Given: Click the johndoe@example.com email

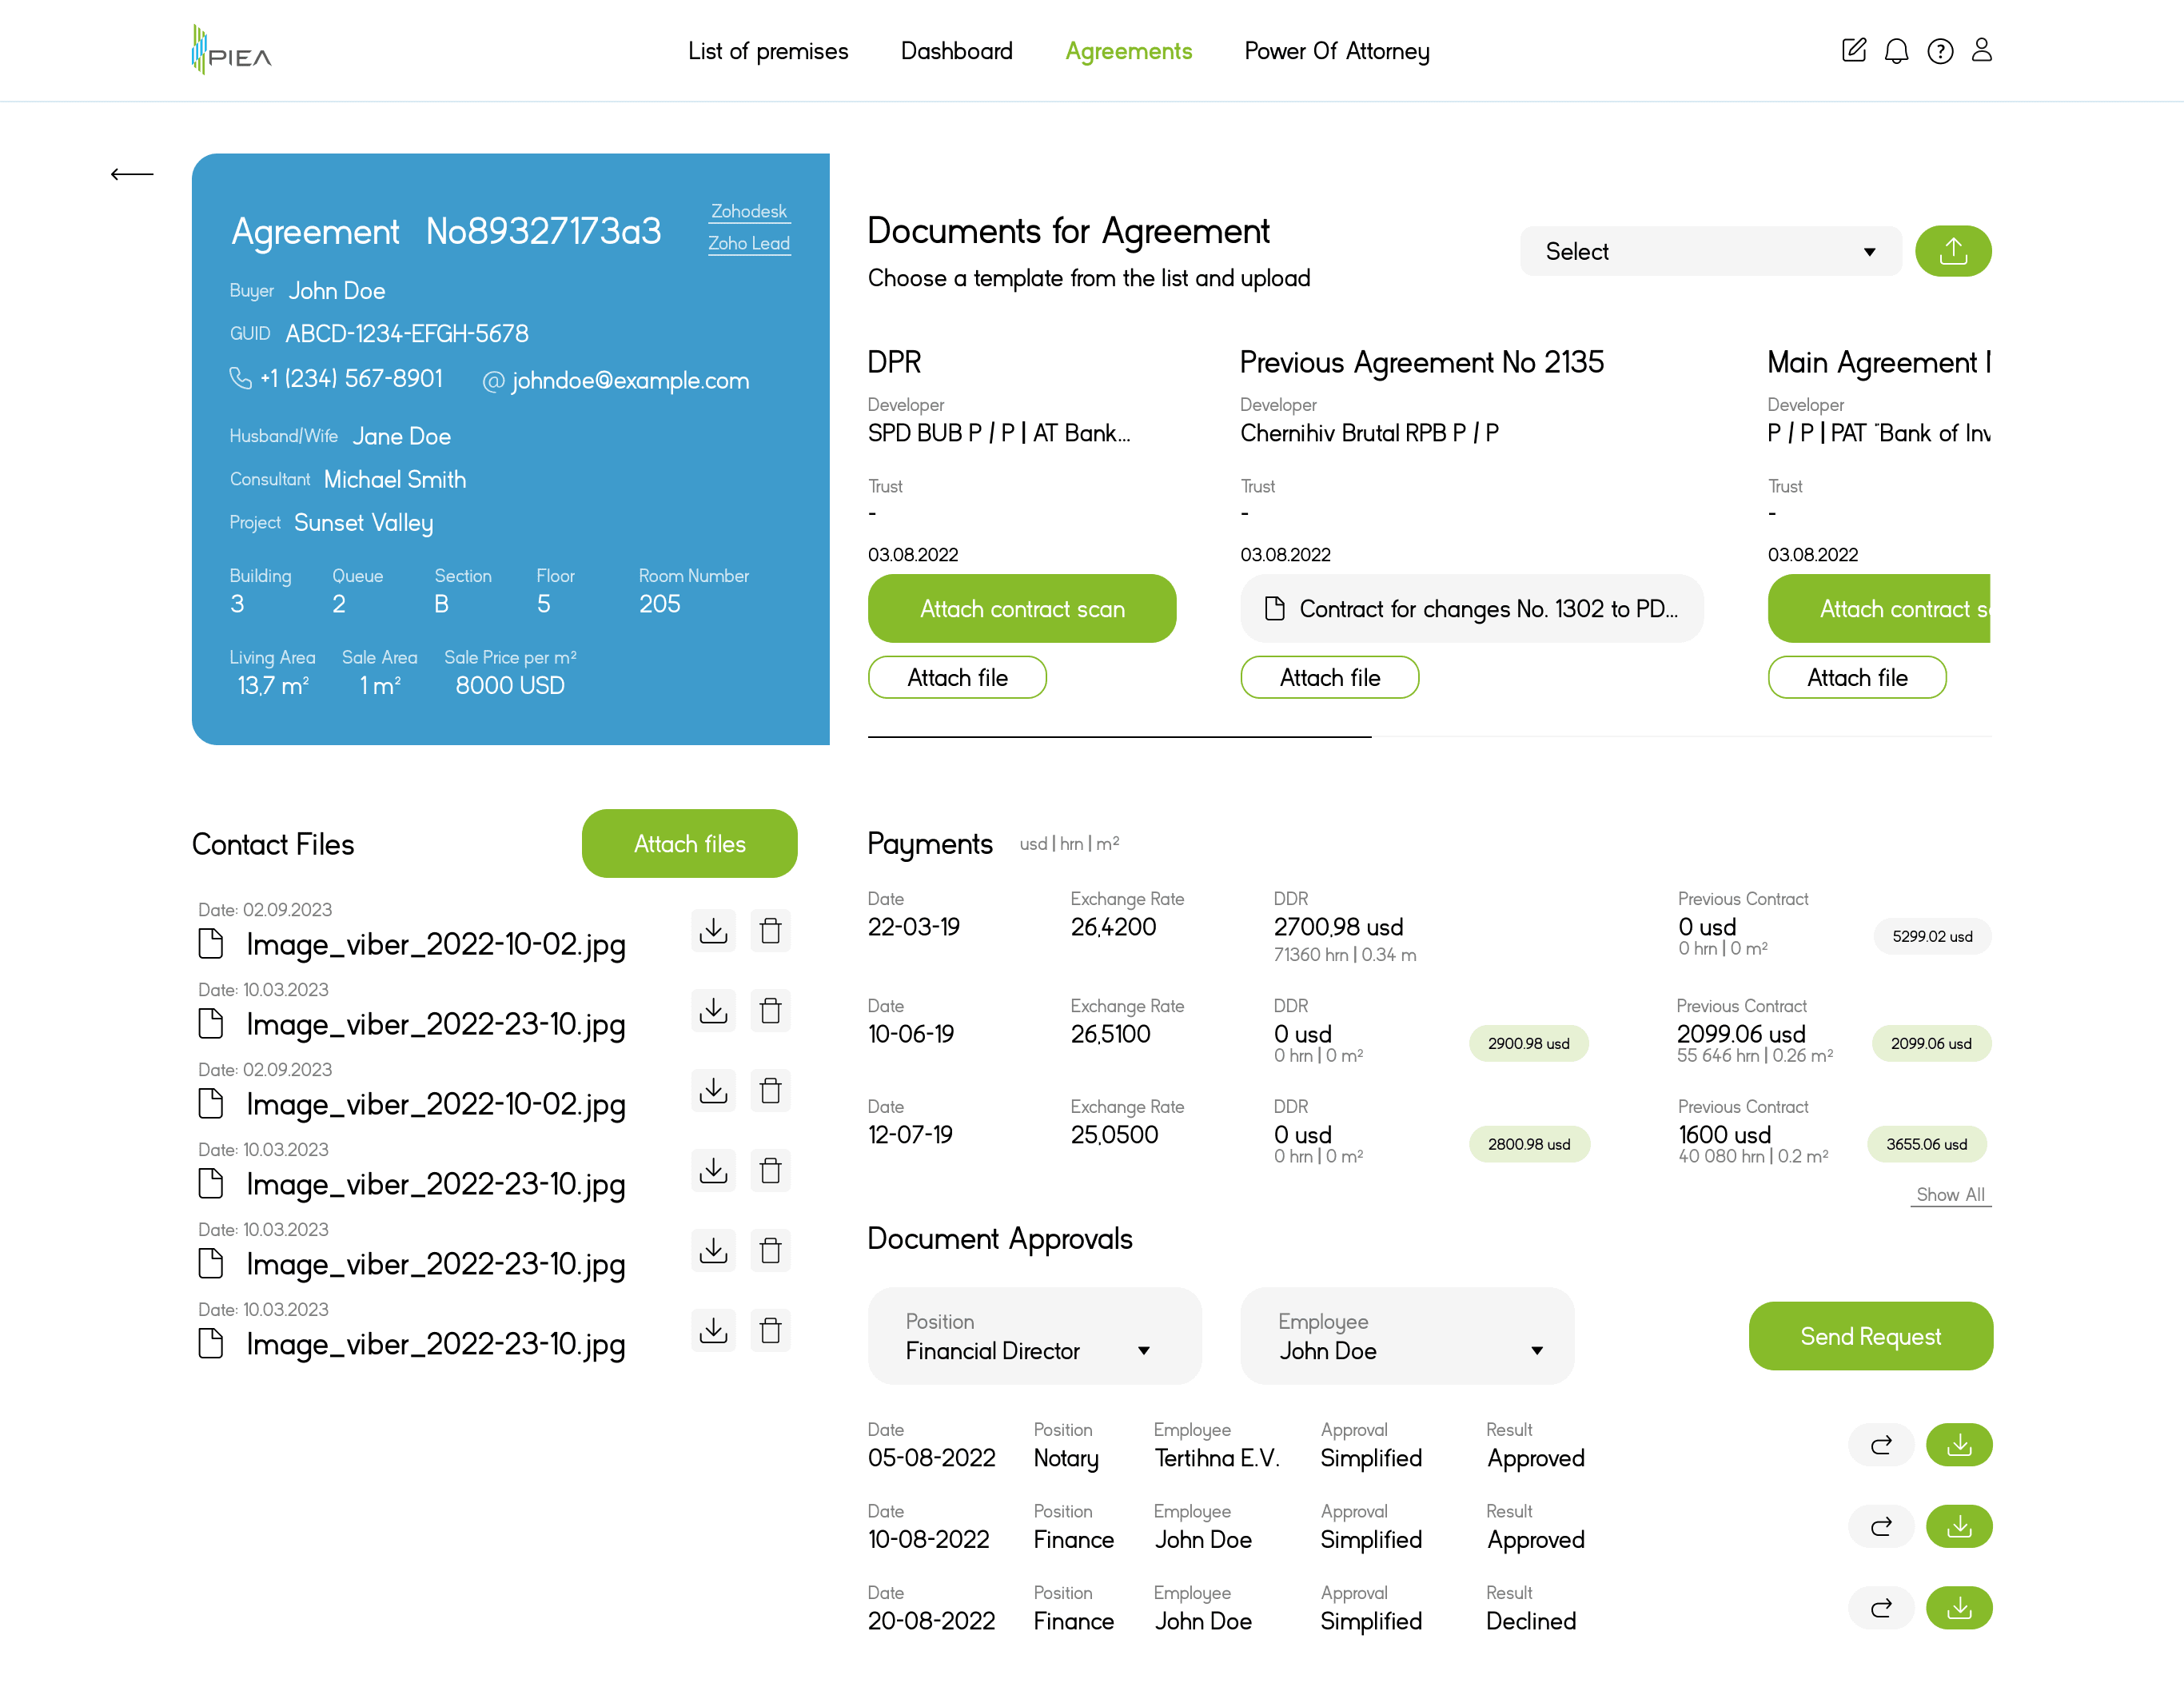Looking at the screenshot, I should [x=630, y=380].
